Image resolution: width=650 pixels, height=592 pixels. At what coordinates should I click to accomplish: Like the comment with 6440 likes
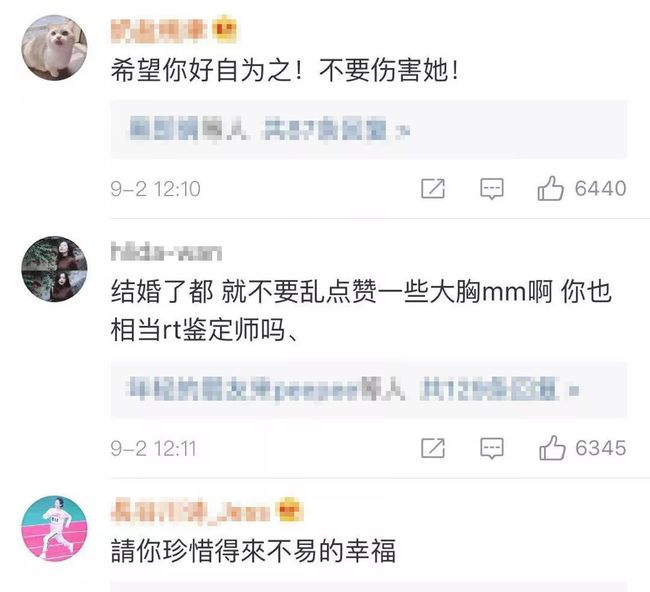(x=551, y=189)
